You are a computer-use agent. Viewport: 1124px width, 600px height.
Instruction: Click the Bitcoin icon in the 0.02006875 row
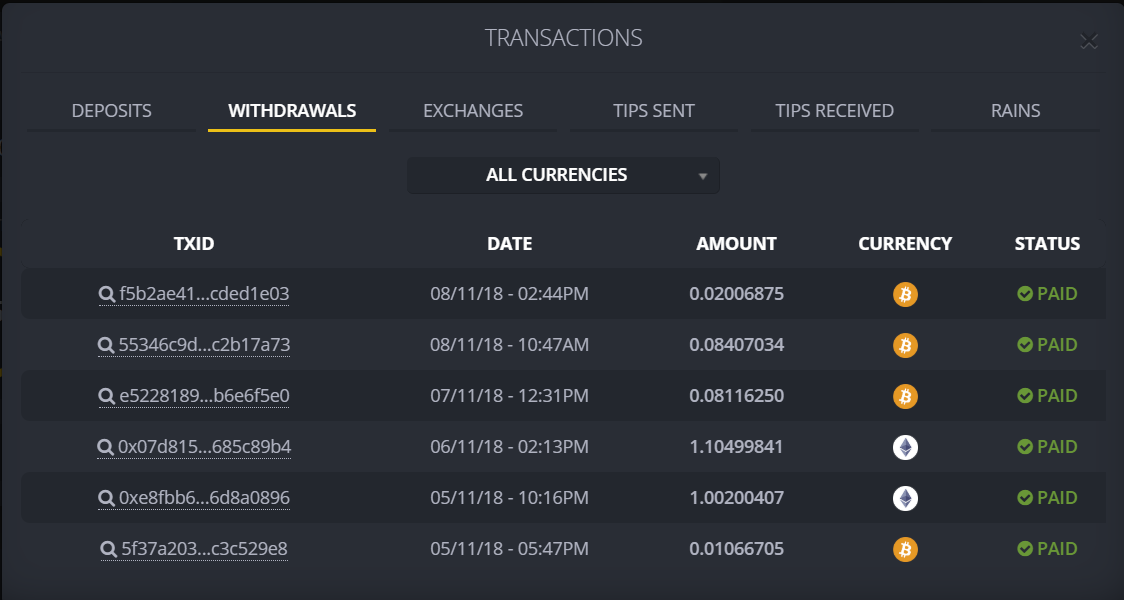pos(905,295)
